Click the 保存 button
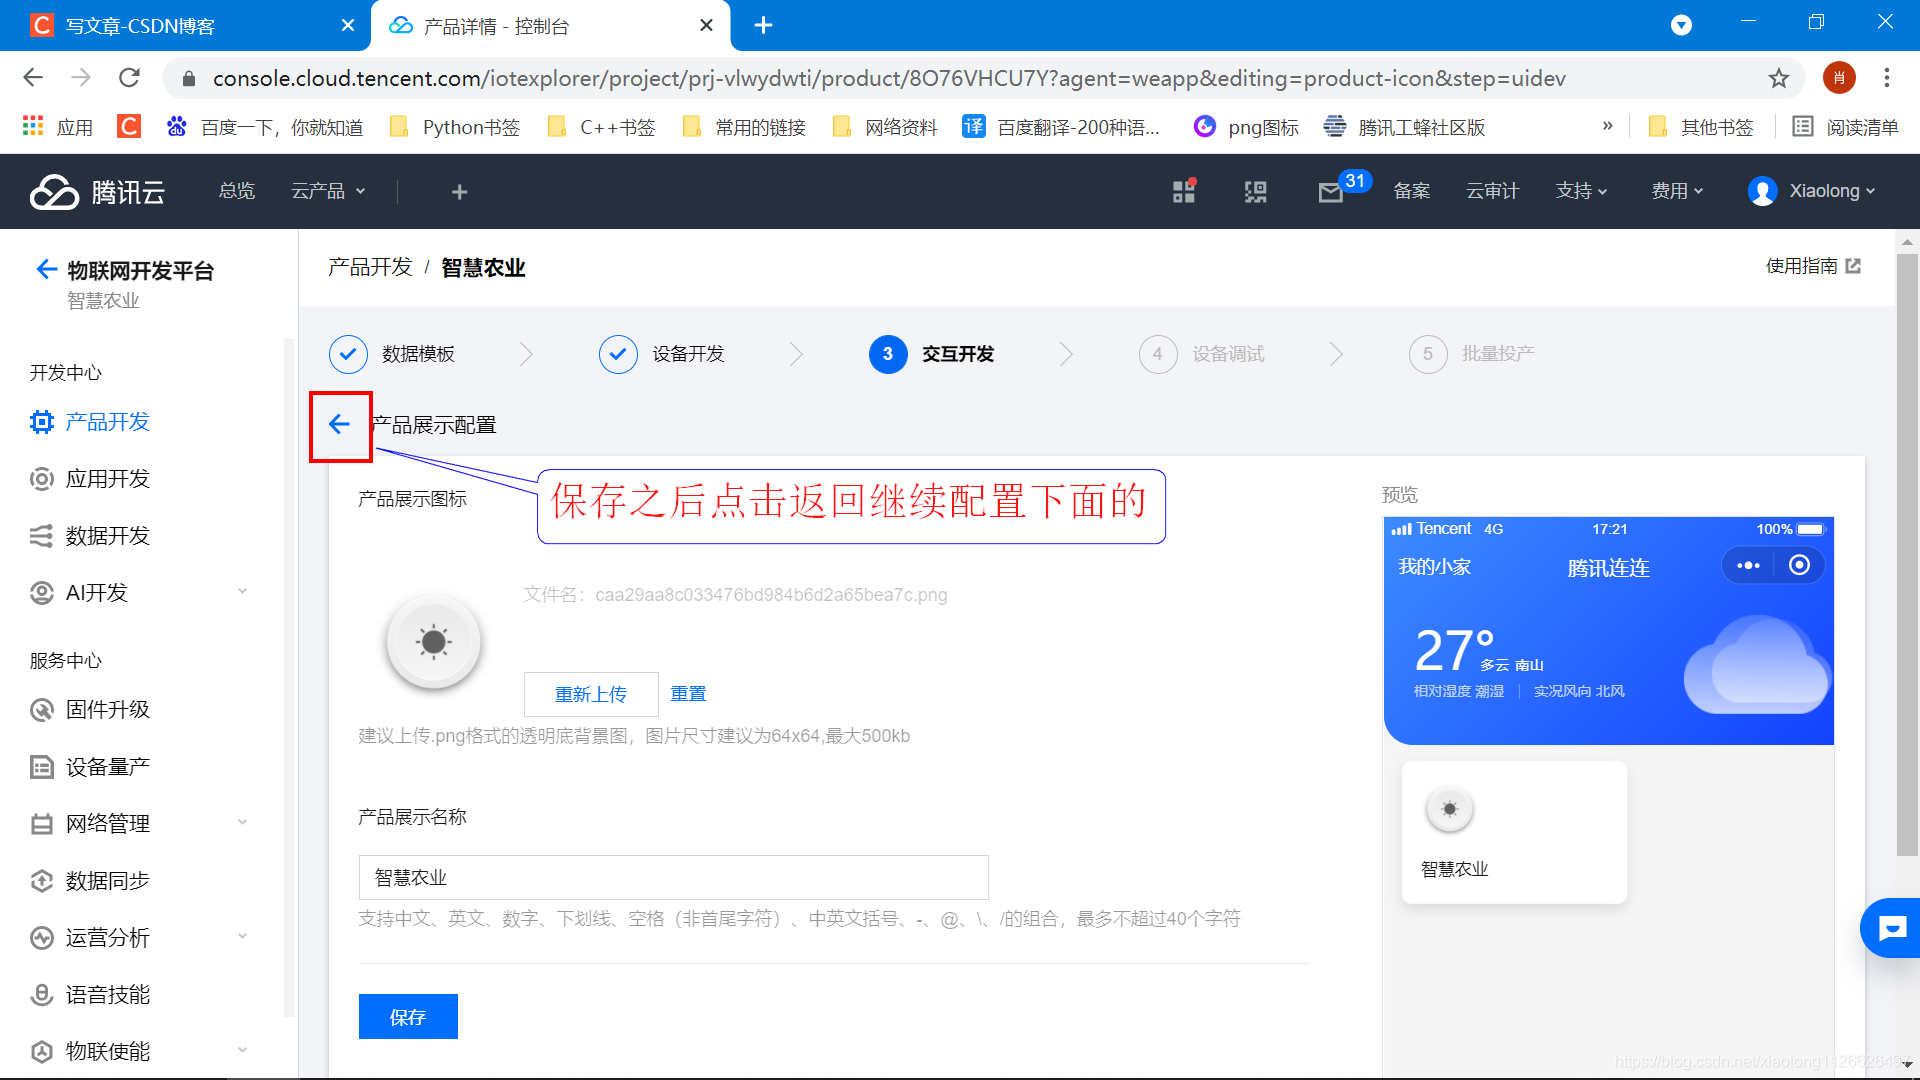 (408, 1017)
